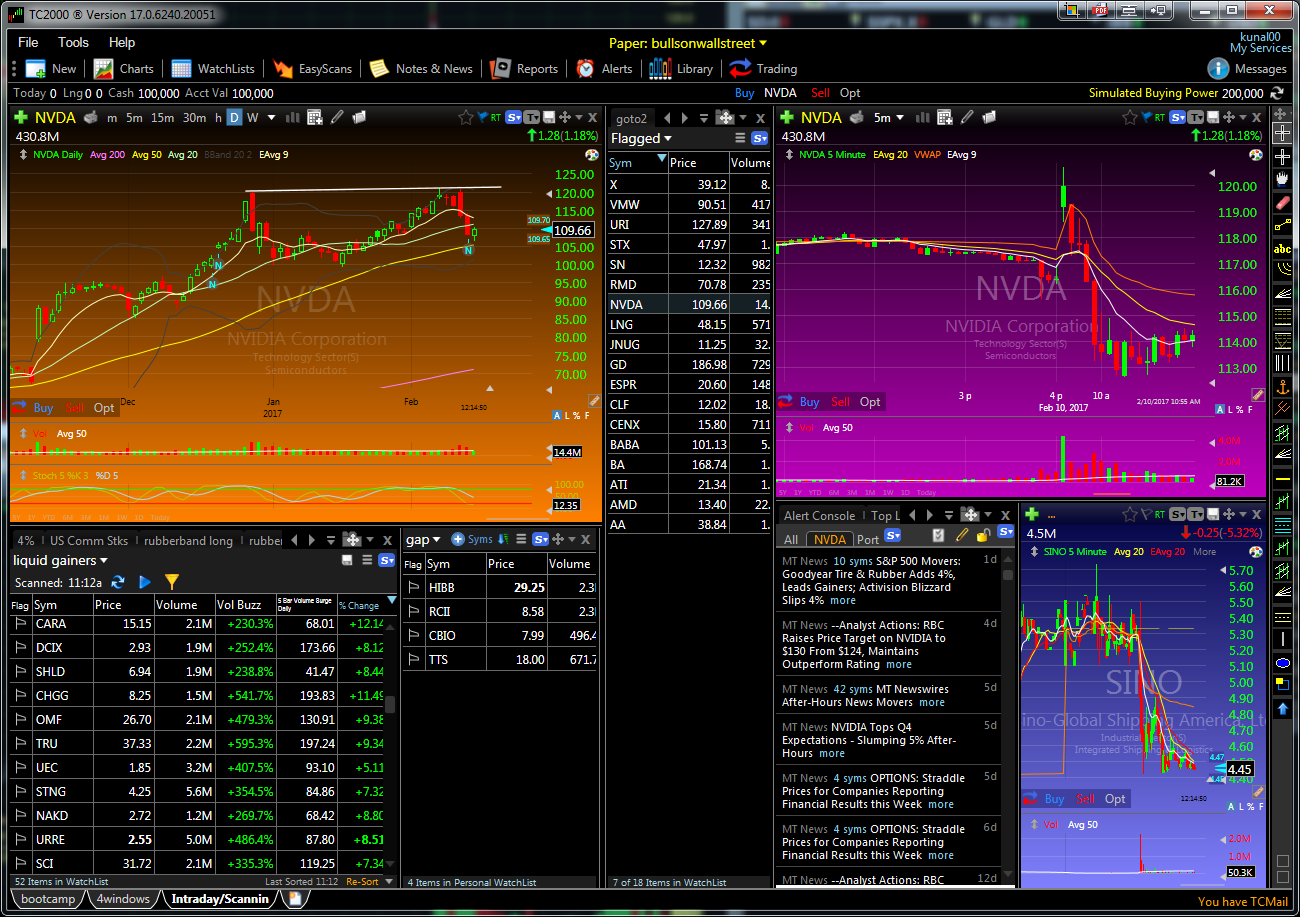Select the abc text tool
Screen dimensions: 1300x917
(1283, 248)
